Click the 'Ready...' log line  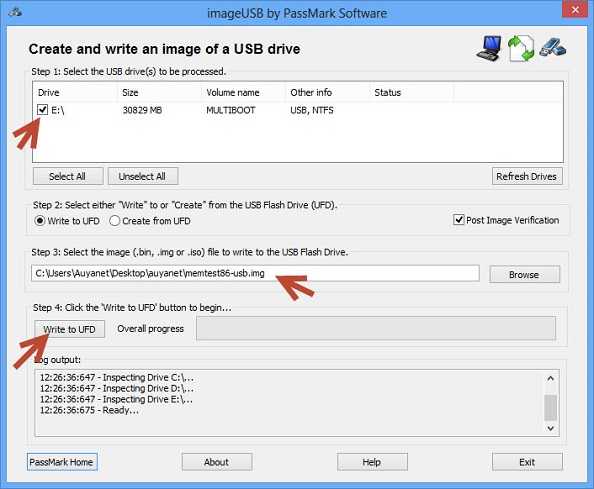(89, 410)
